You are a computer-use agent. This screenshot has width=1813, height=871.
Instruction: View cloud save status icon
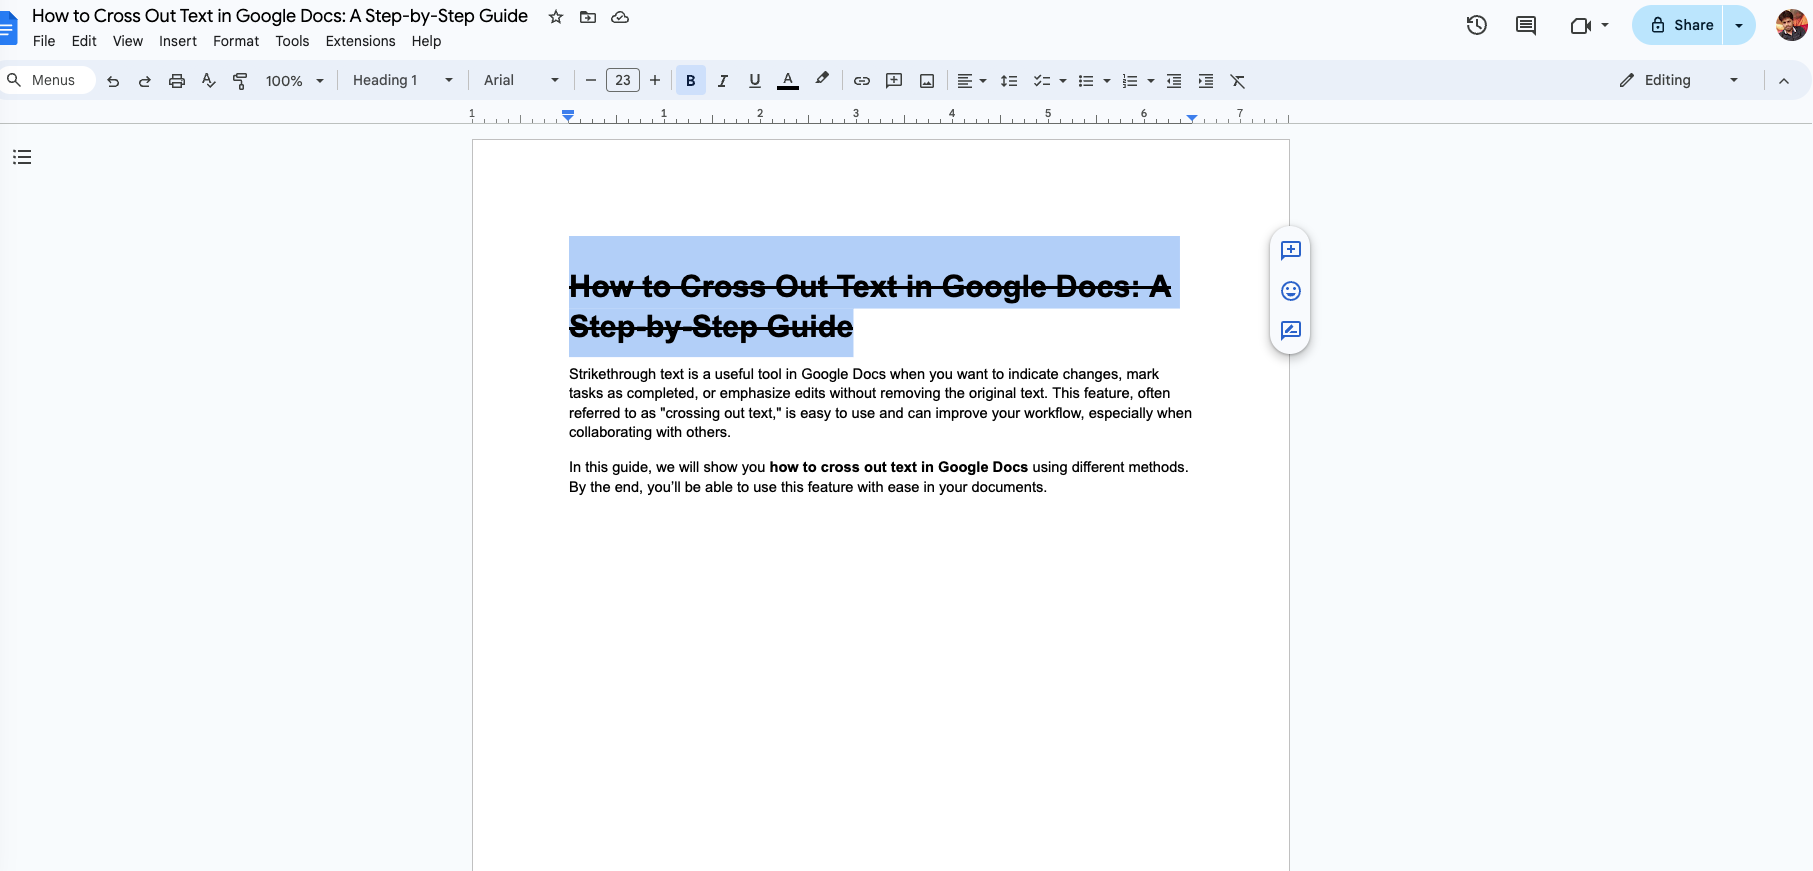pyautogui.click(x=620, y=17)
